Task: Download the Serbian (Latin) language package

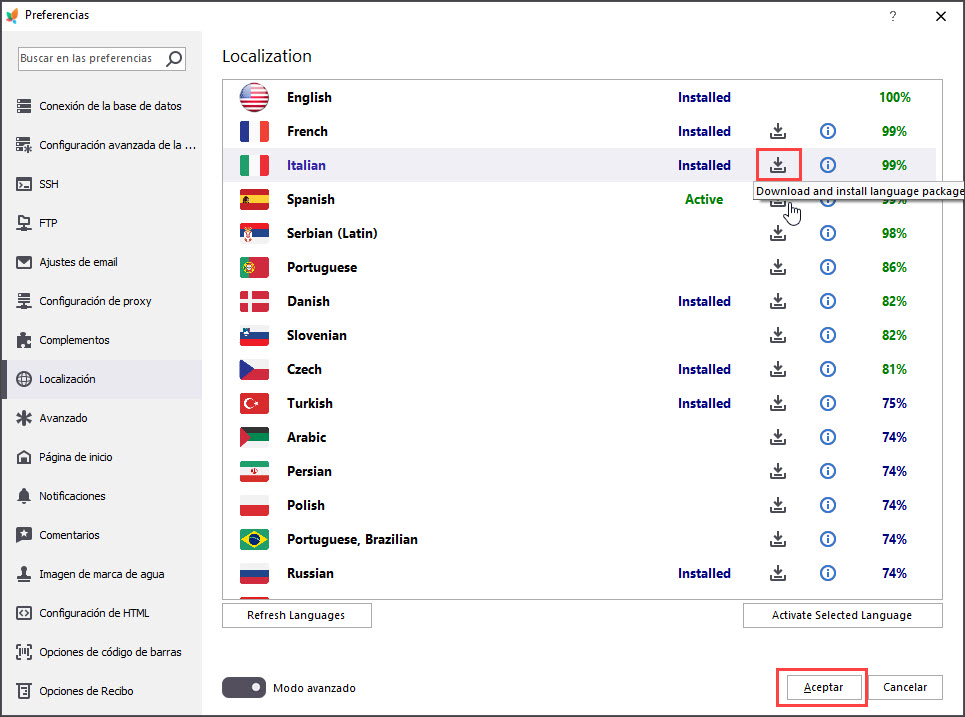Action: (778, 233)
